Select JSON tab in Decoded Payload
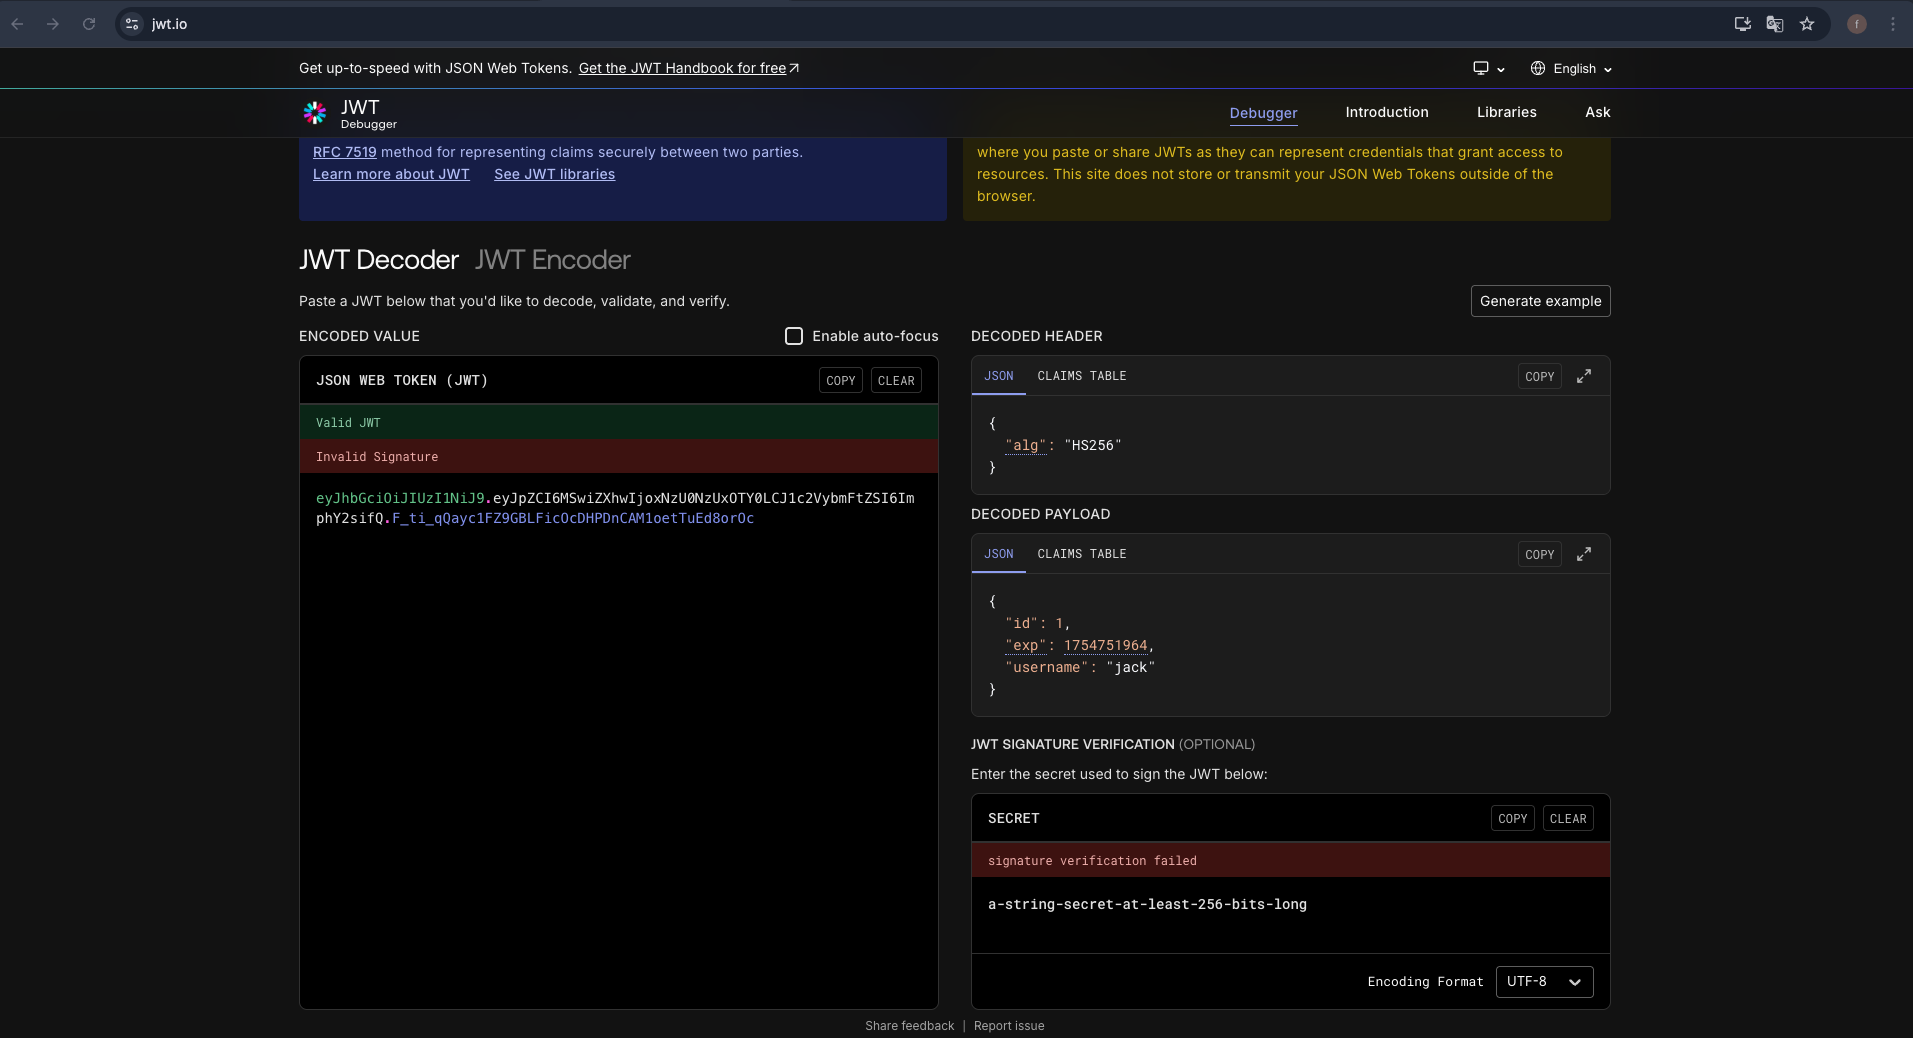 pos(998,554)
